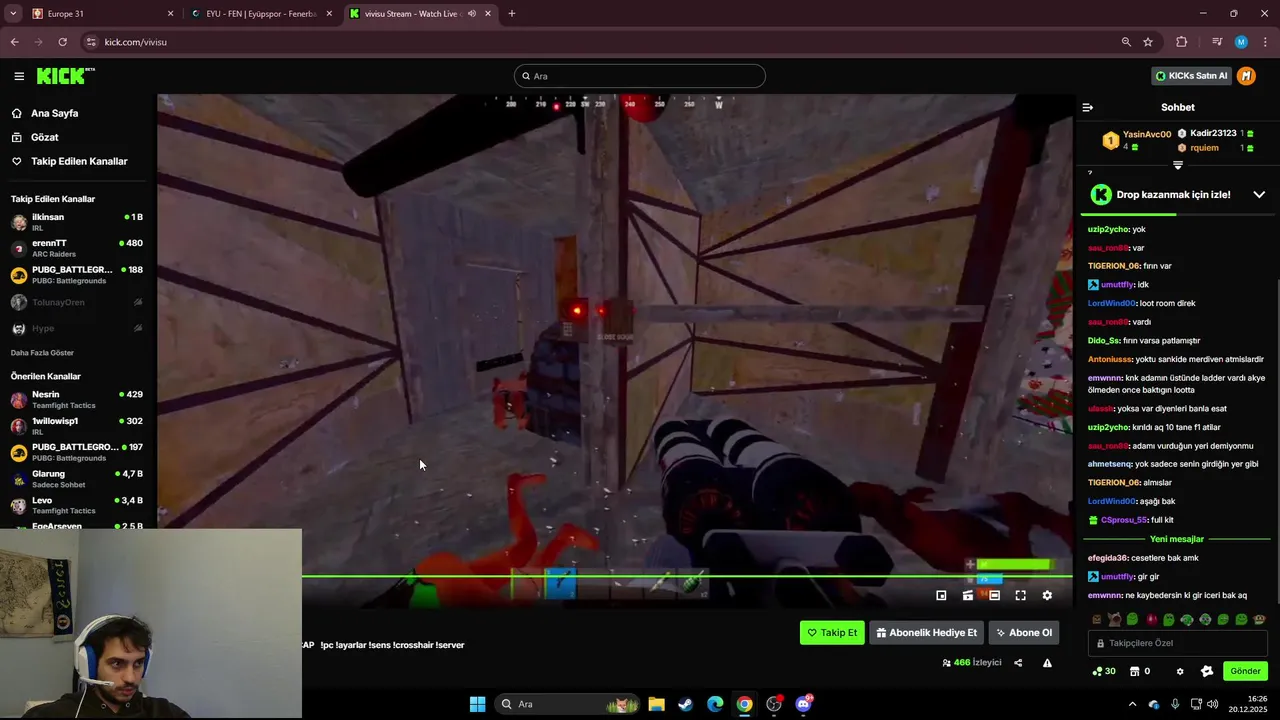1280x720 pixels.
Task: Open the 1willowisp1 channel
Action: click(77, 426)
